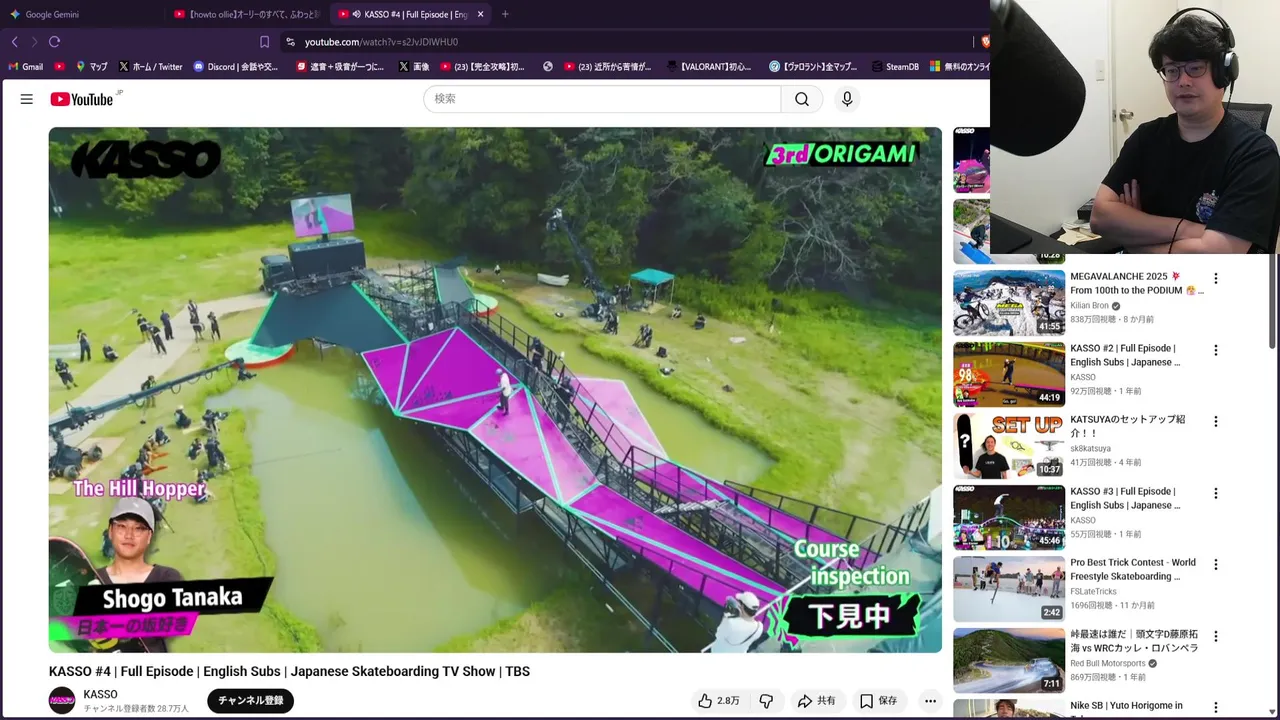Viewport: 1280px width, 720px height.
Task: Click the search magnifier button
Action: [802, 99]
